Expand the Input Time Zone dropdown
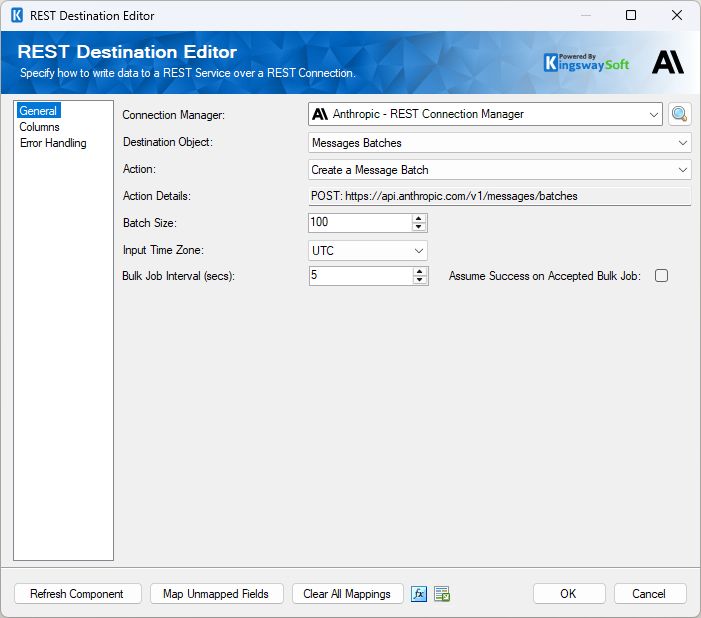Screen dimensions: 701x618 418,250
